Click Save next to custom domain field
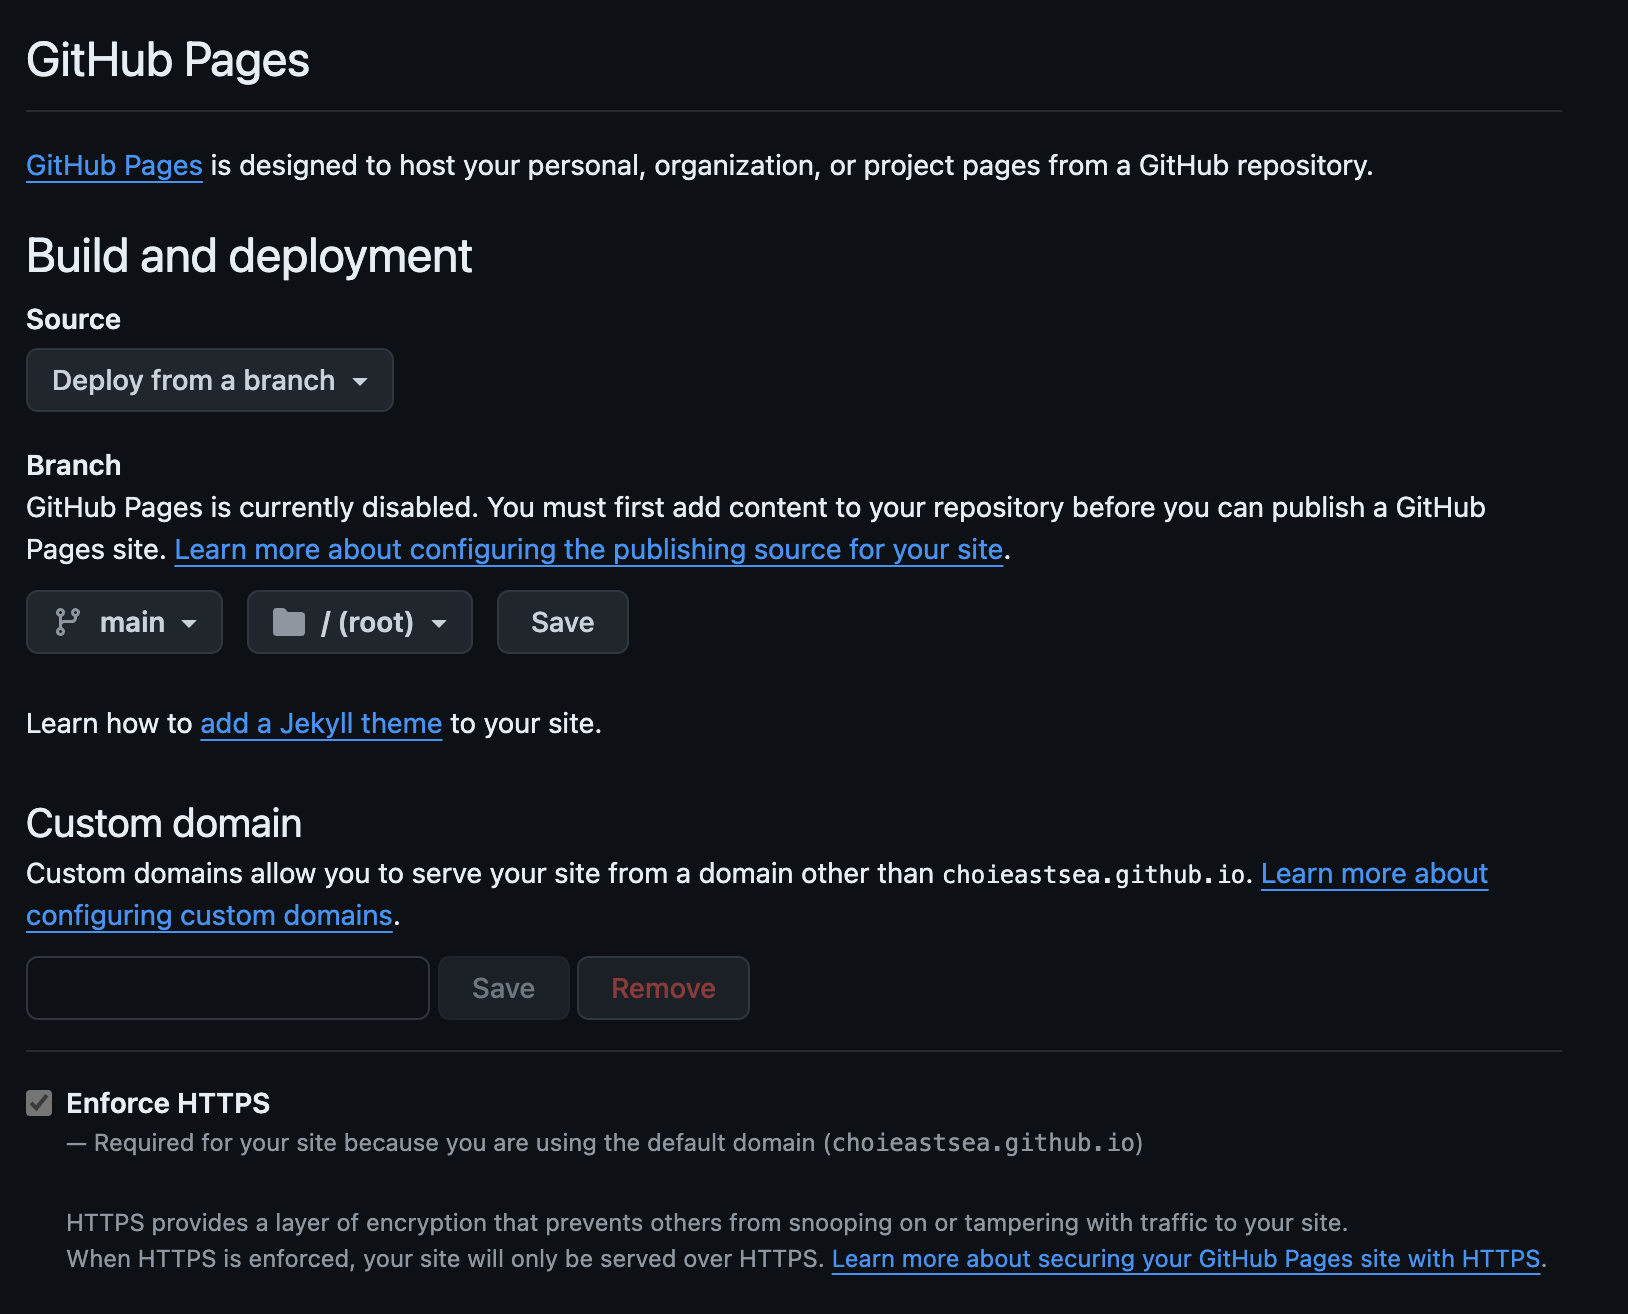This screenshot has height=1314, width=1628. coord(504,988)
